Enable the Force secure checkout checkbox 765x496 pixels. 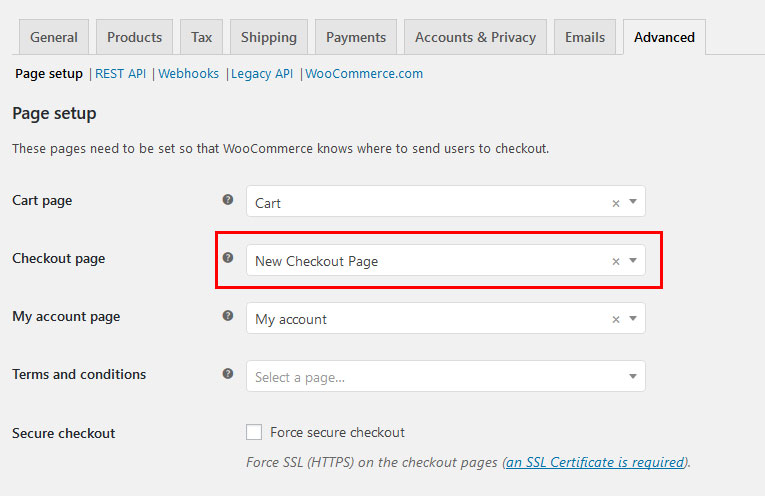coord(254,433)
